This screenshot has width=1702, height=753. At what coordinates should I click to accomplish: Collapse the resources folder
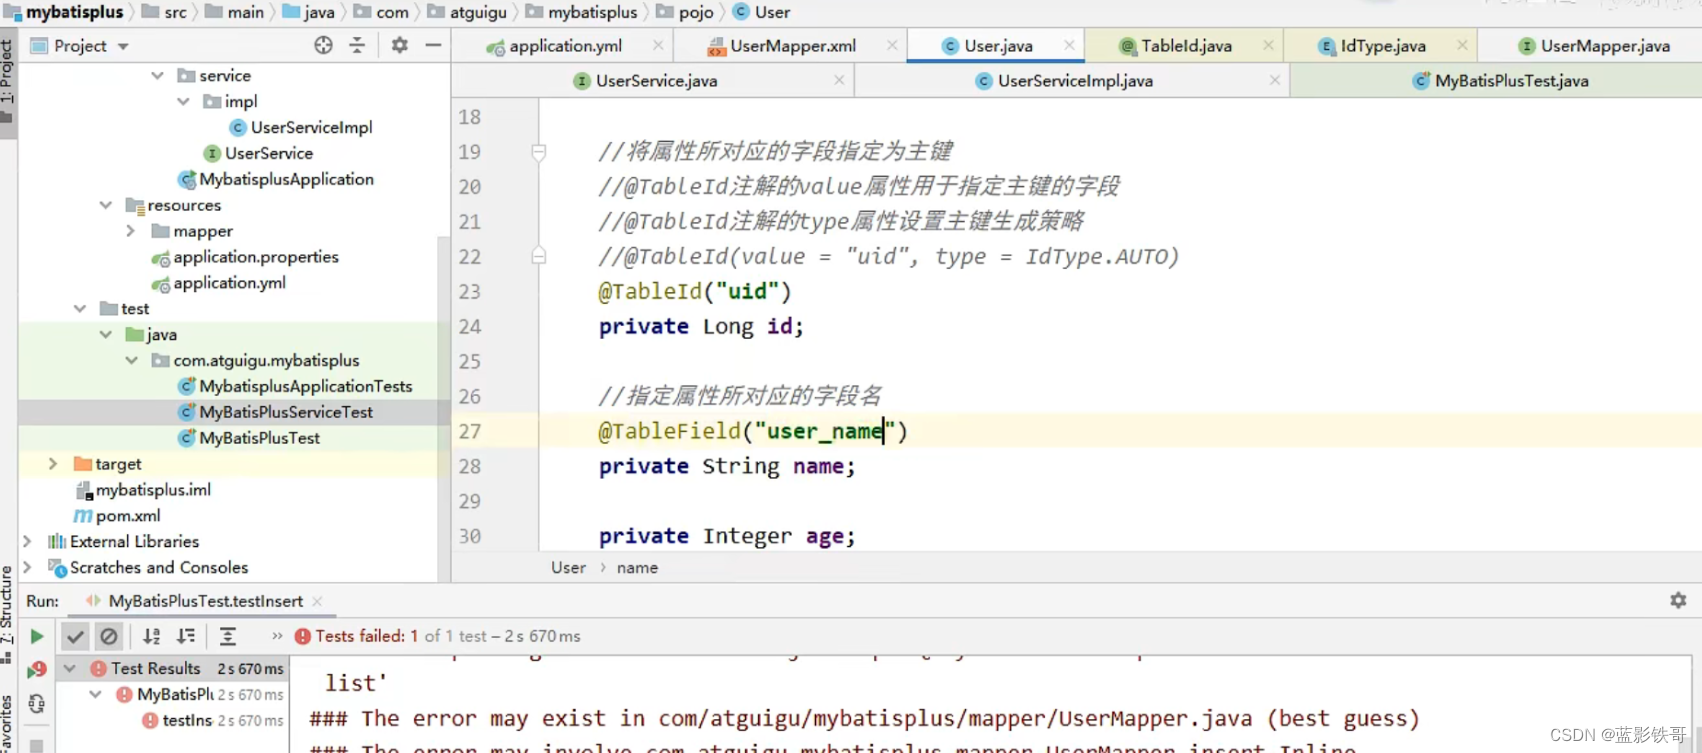[105, 205]
